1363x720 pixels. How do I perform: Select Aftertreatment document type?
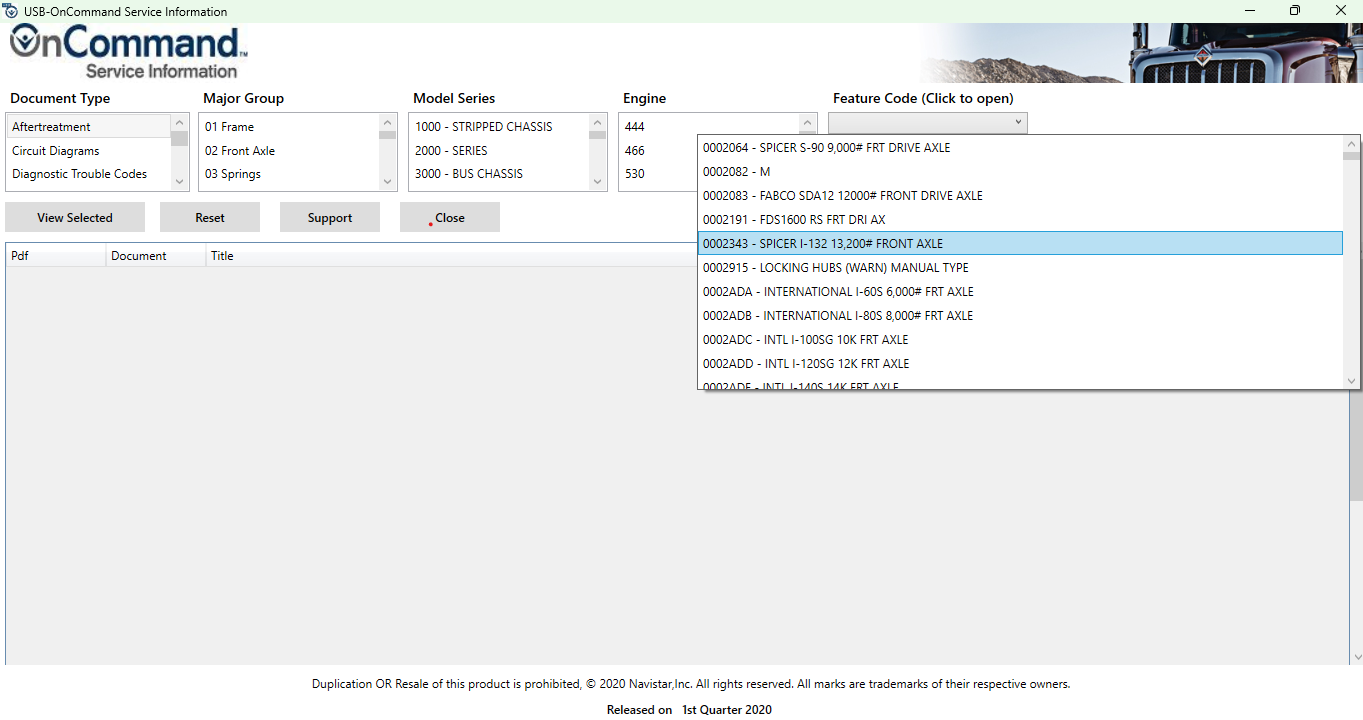point(88,127)
